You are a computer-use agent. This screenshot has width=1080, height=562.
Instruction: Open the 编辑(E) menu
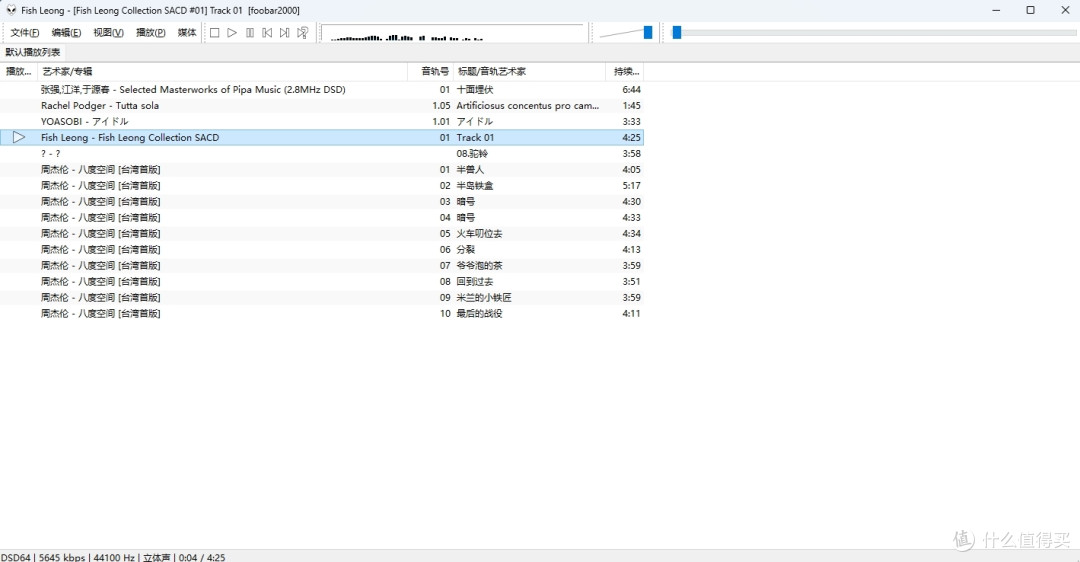pos(66,32)
